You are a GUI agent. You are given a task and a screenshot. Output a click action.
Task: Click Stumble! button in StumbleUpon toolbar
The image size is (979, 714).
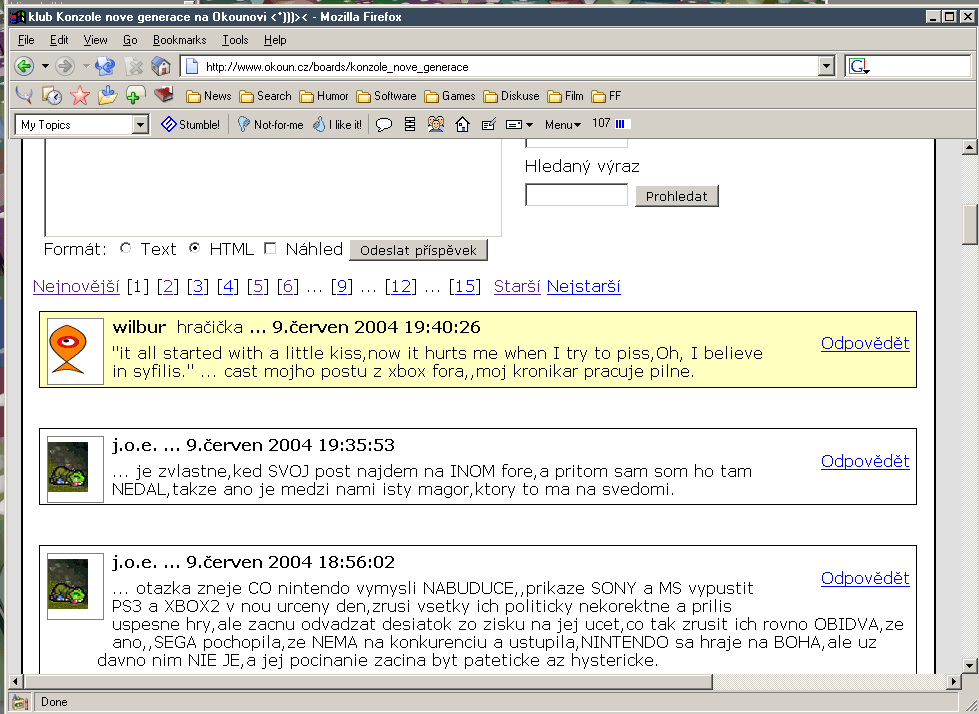point(190,124)
